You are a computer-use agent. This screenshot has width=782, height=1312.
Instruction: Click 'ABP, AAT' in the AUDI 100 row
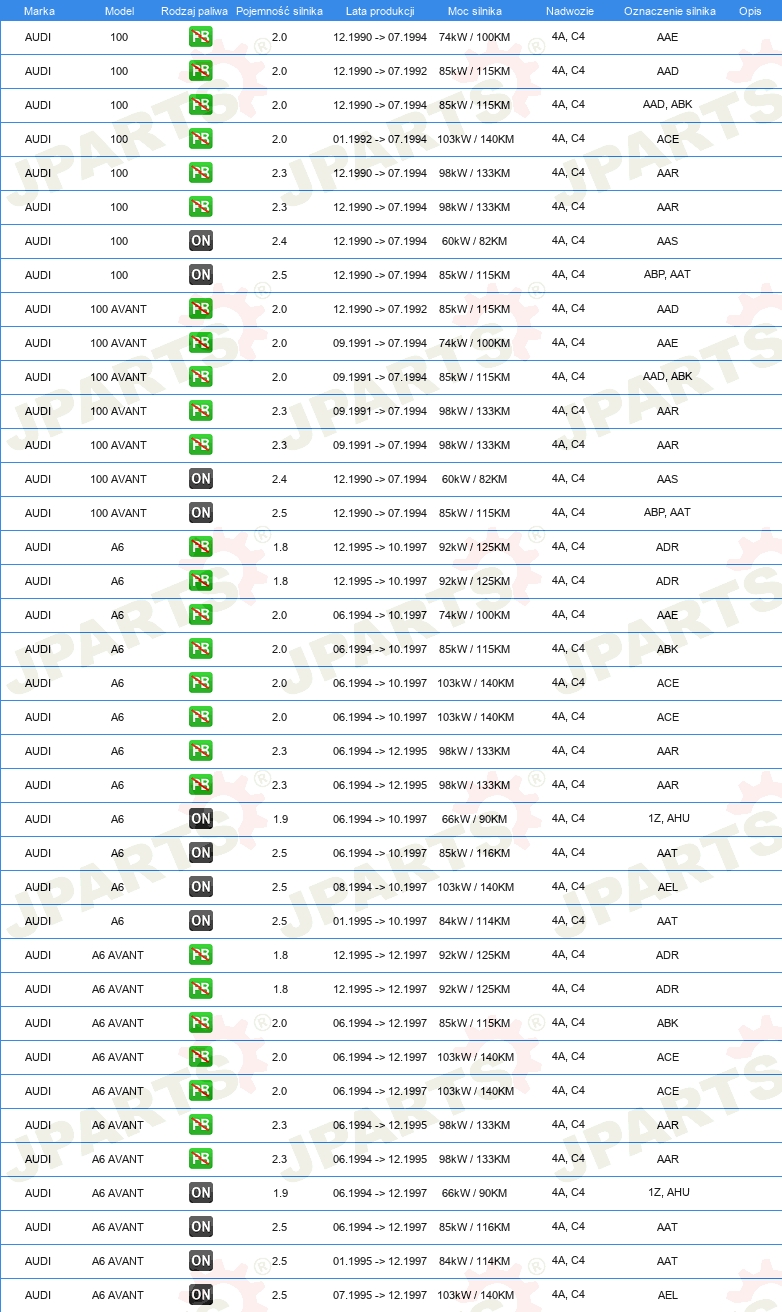coord(668,274)
